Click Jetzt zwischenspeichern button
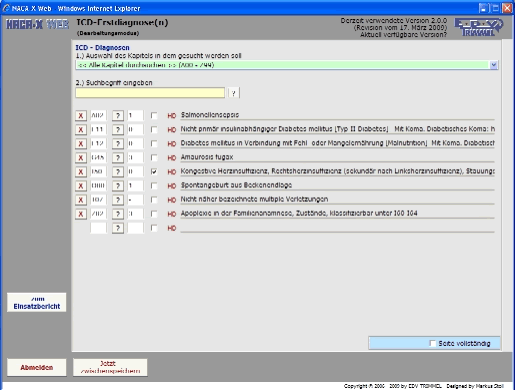515x390 pixels. [x=110, y=368]
